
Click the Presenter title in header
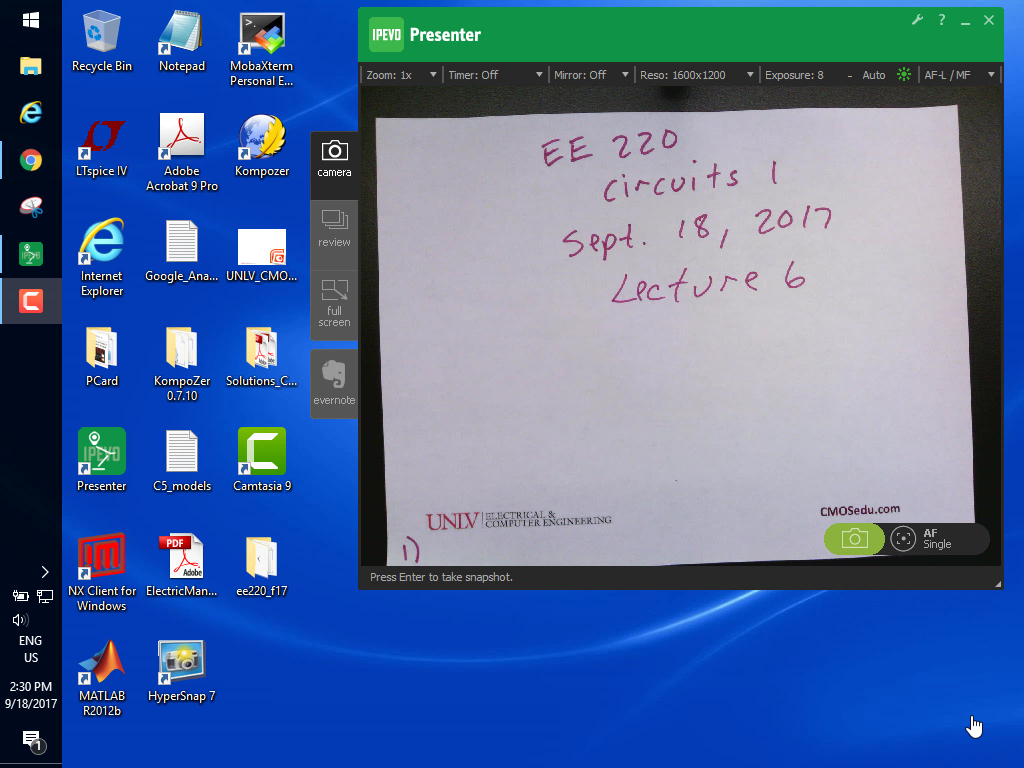coord(445,35)
